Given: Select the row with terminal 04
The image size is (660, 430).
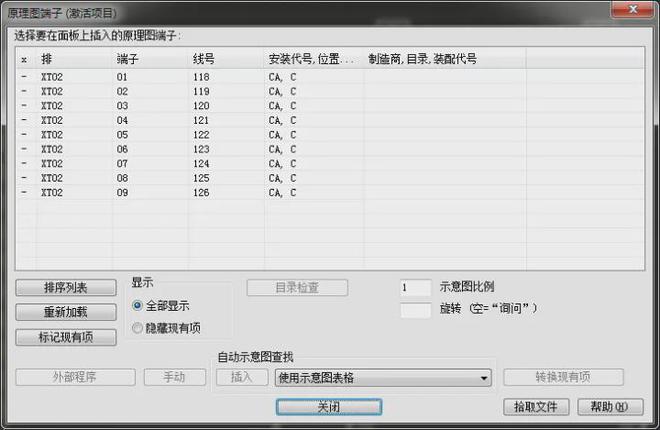Looking at the screenshot, I should click(330, 120).
